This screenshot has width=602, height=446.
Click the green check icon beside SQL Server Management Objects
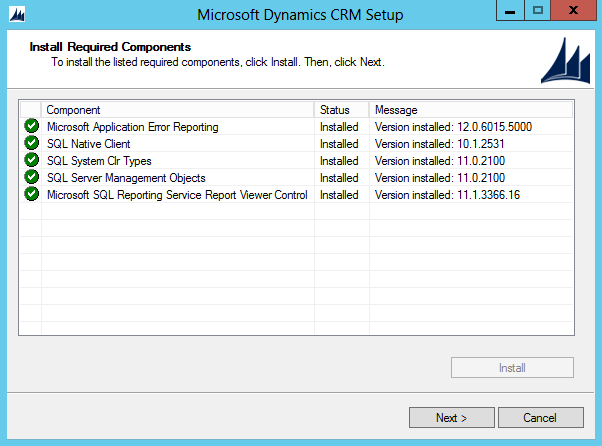(31, 177)
